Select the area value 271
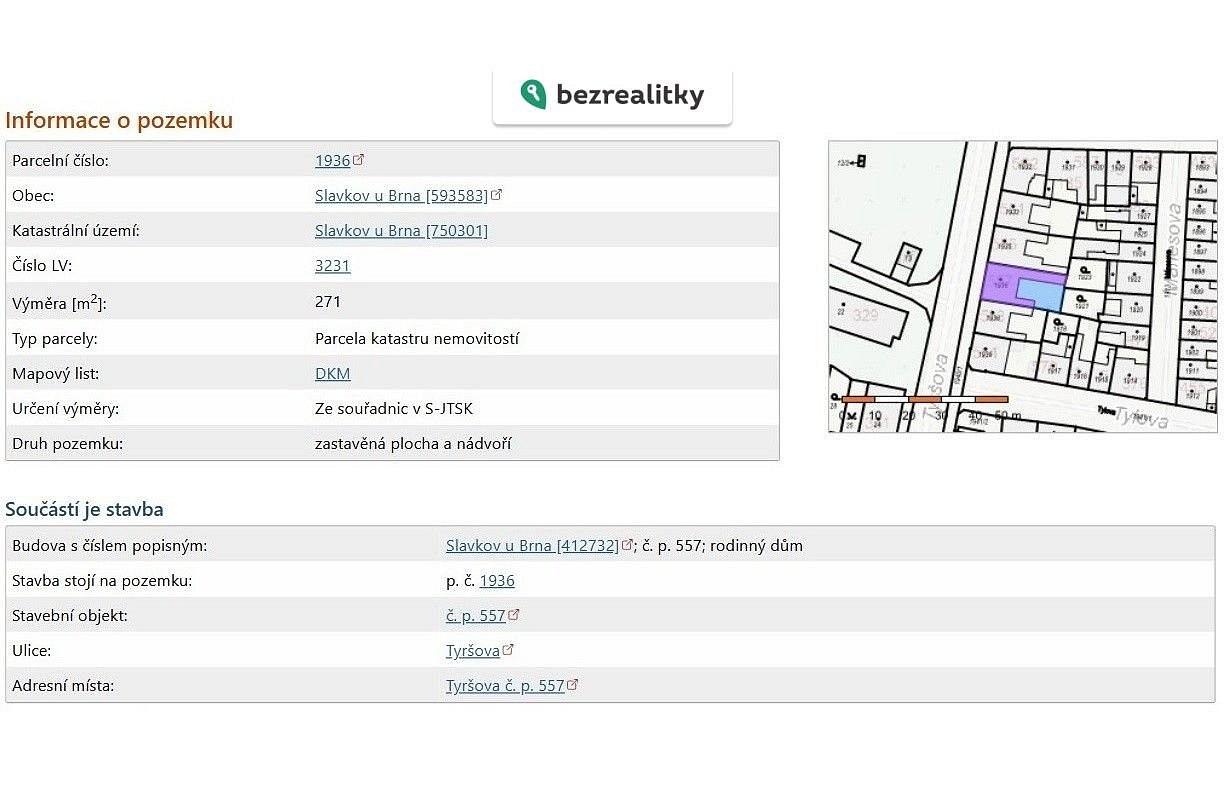The width and height of the screenshot is (1224, 800). pos(328,302)
